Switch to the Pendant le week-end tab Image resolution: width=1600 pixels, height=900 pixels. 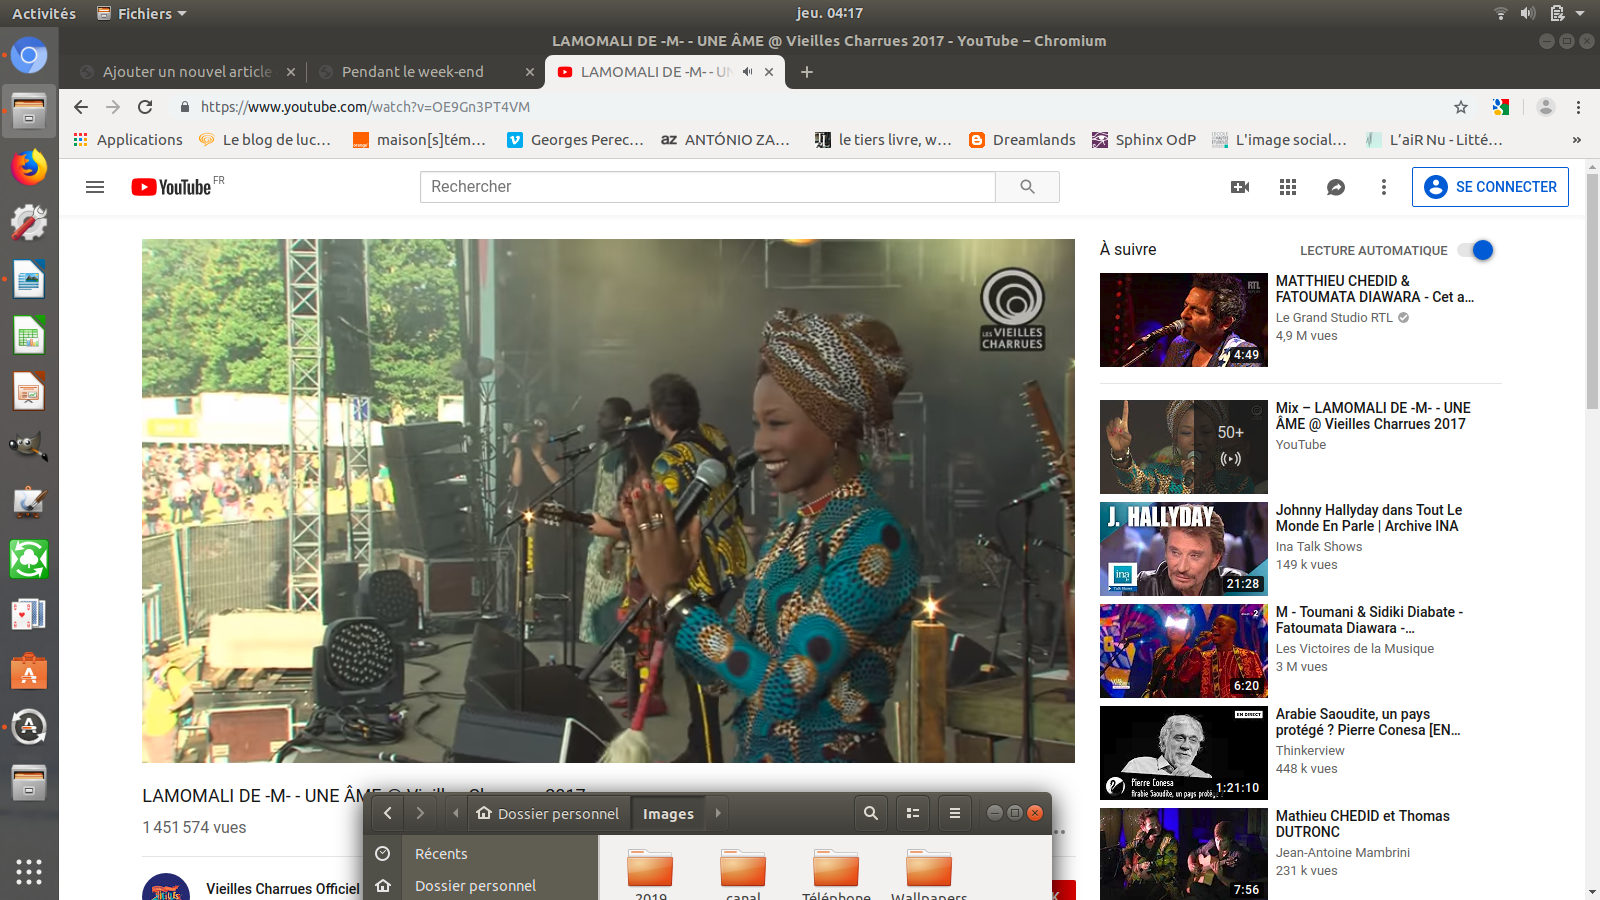[x=412, y=72]
